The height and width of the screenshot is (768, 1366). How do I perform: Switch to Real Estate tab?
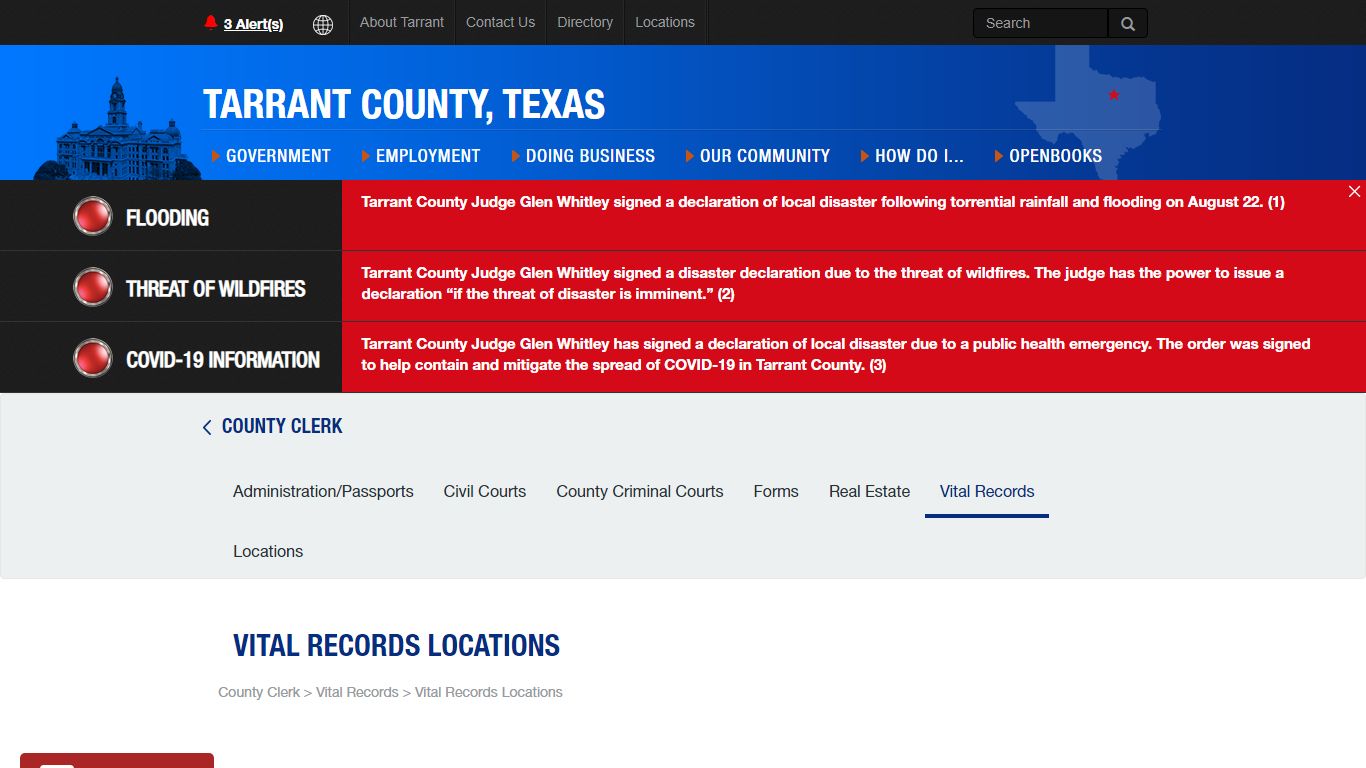[869, 491]
